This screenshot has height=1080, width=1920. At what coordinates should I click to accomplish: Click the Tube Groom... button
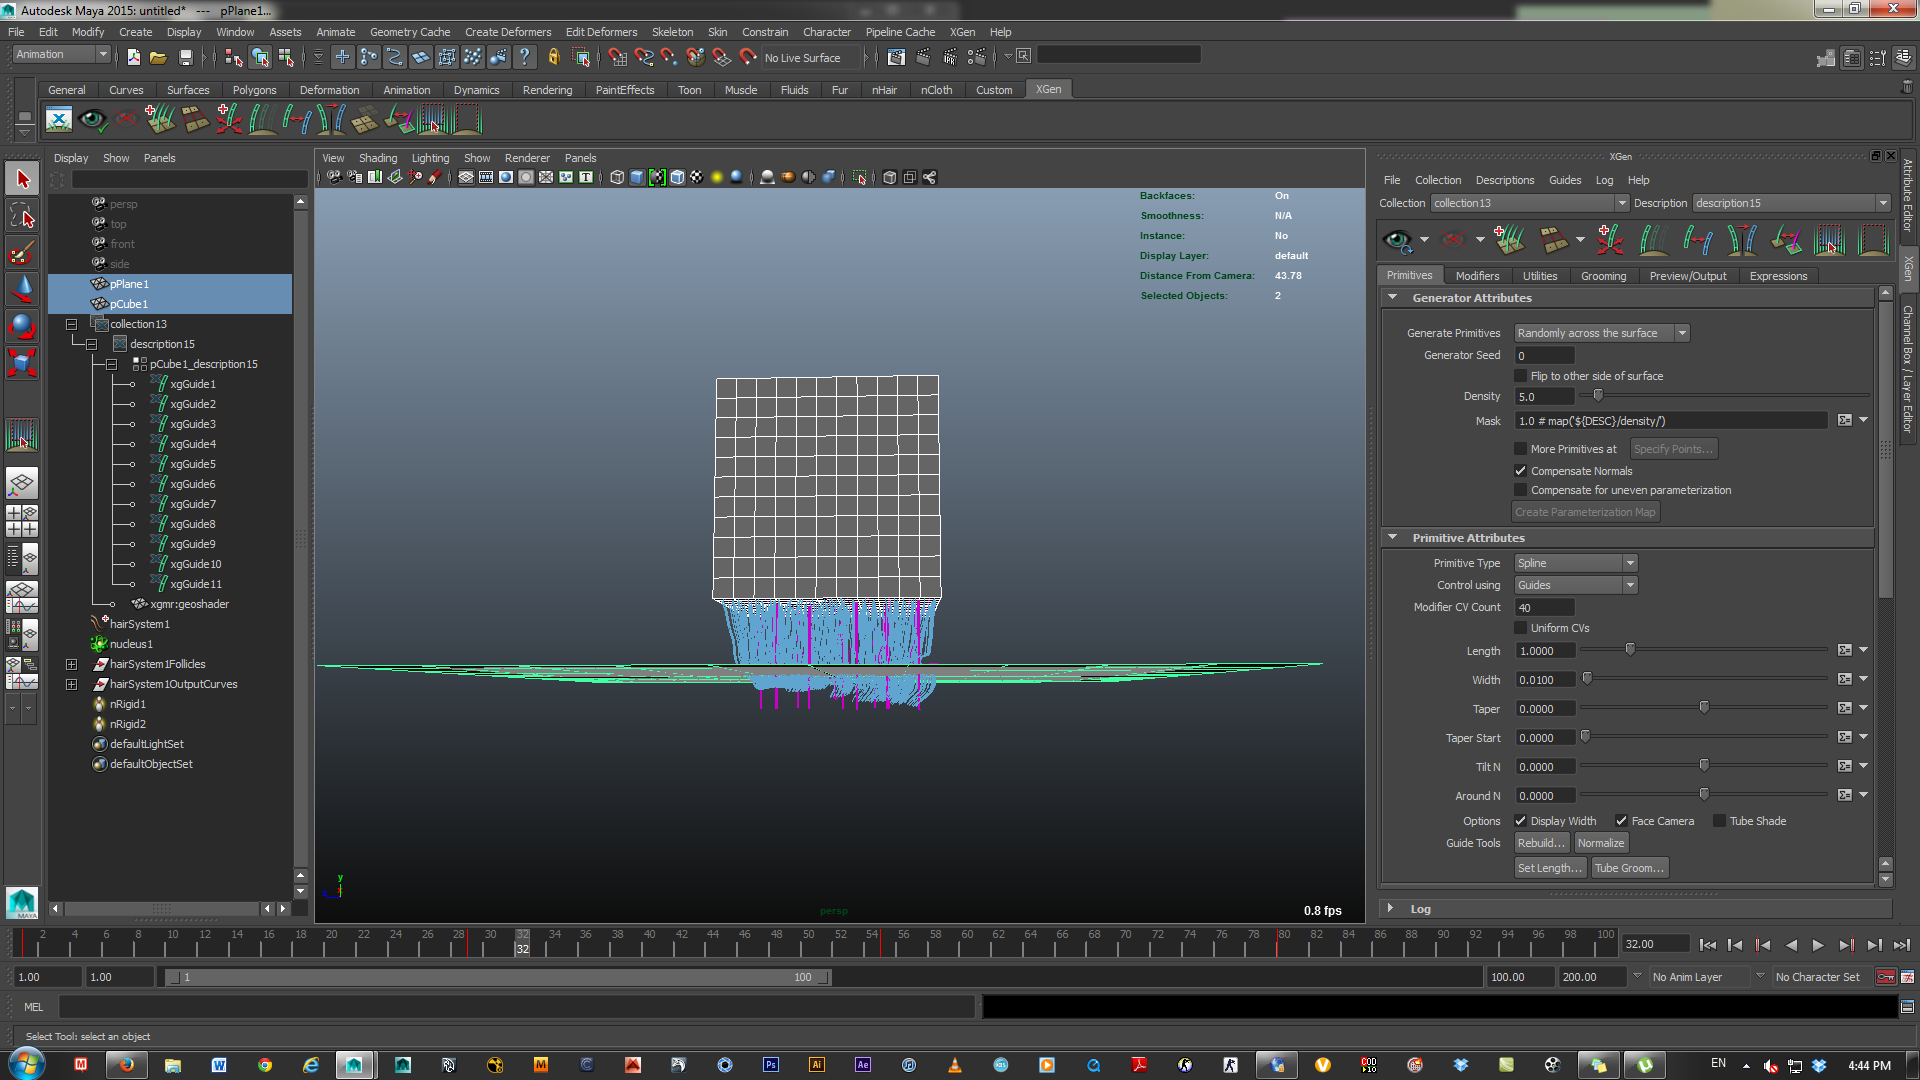coord(1629,868)
